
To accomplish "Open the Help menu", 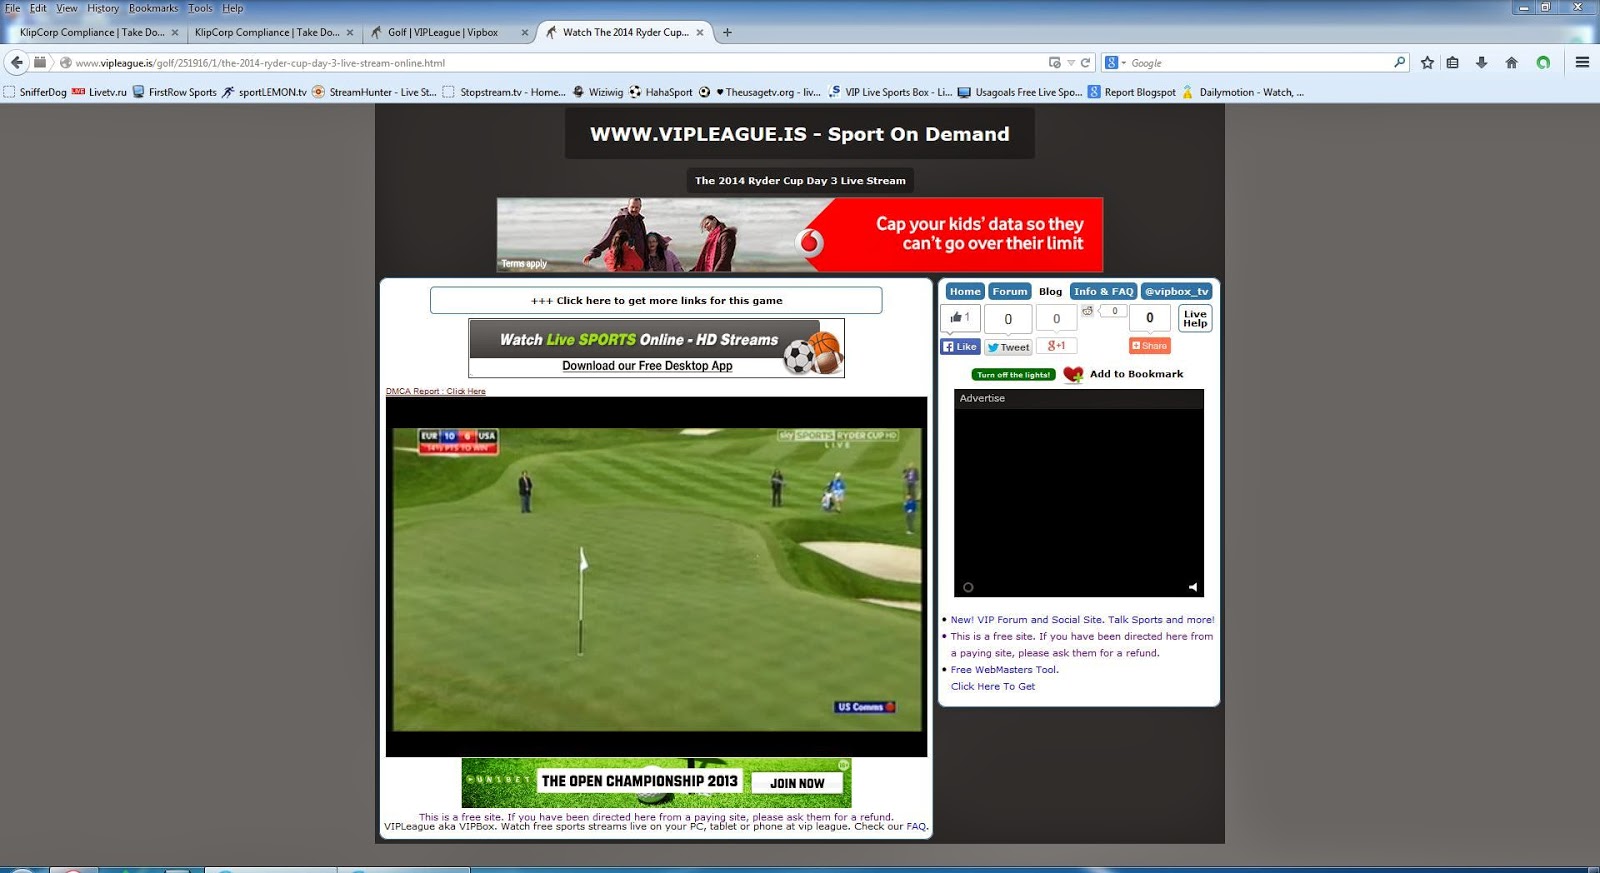I will click(x=233, y=8).
